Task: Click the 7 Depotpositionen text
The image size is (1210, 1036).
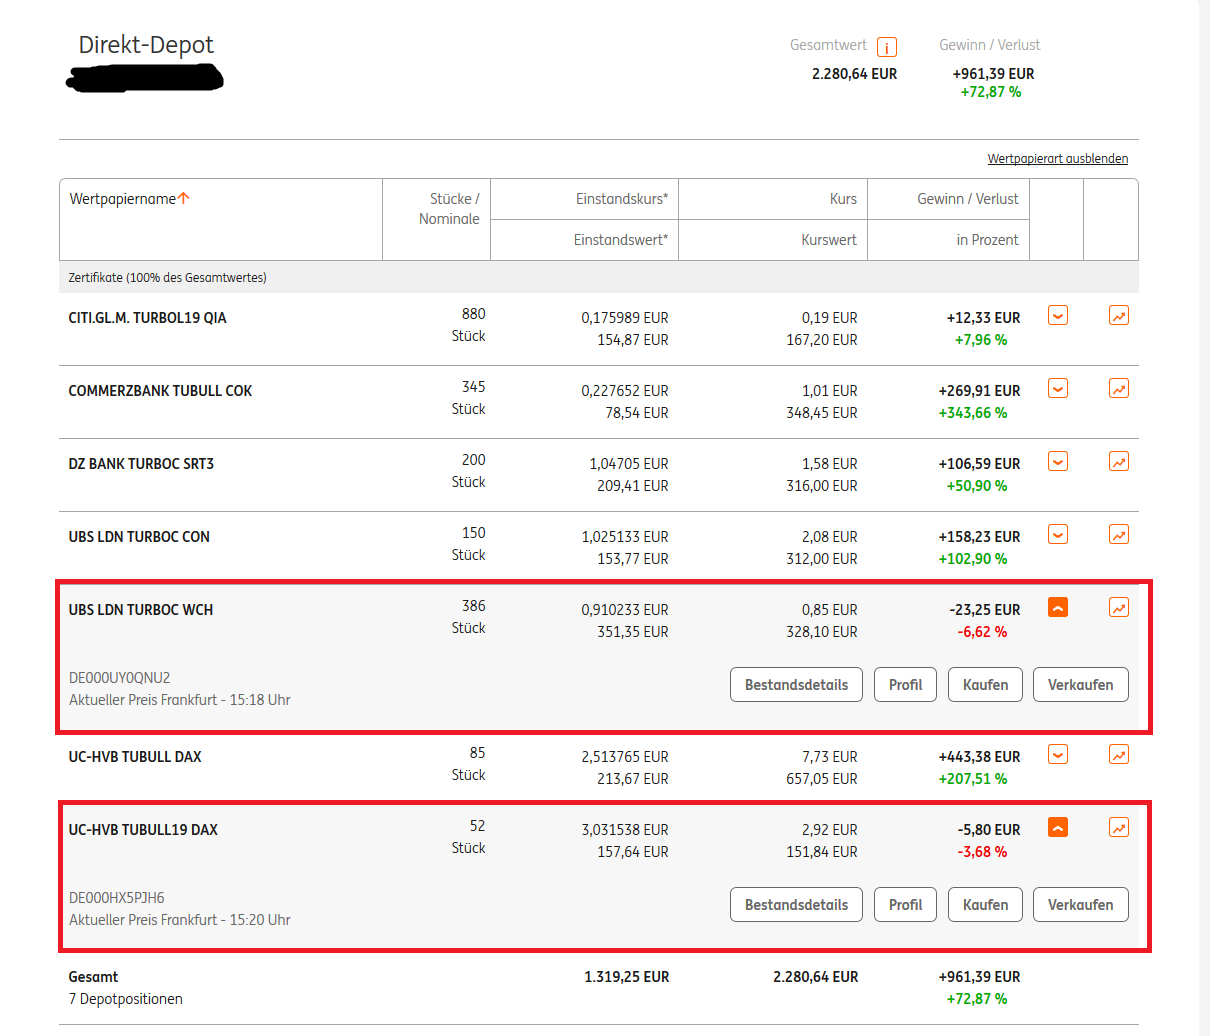Action: click(125, 999)
